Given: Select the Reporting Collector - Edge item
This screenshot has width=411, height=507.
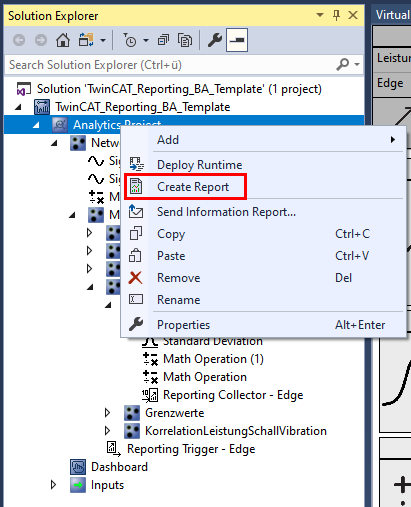Looking at the screenshot, I should [x=233, y=395].
